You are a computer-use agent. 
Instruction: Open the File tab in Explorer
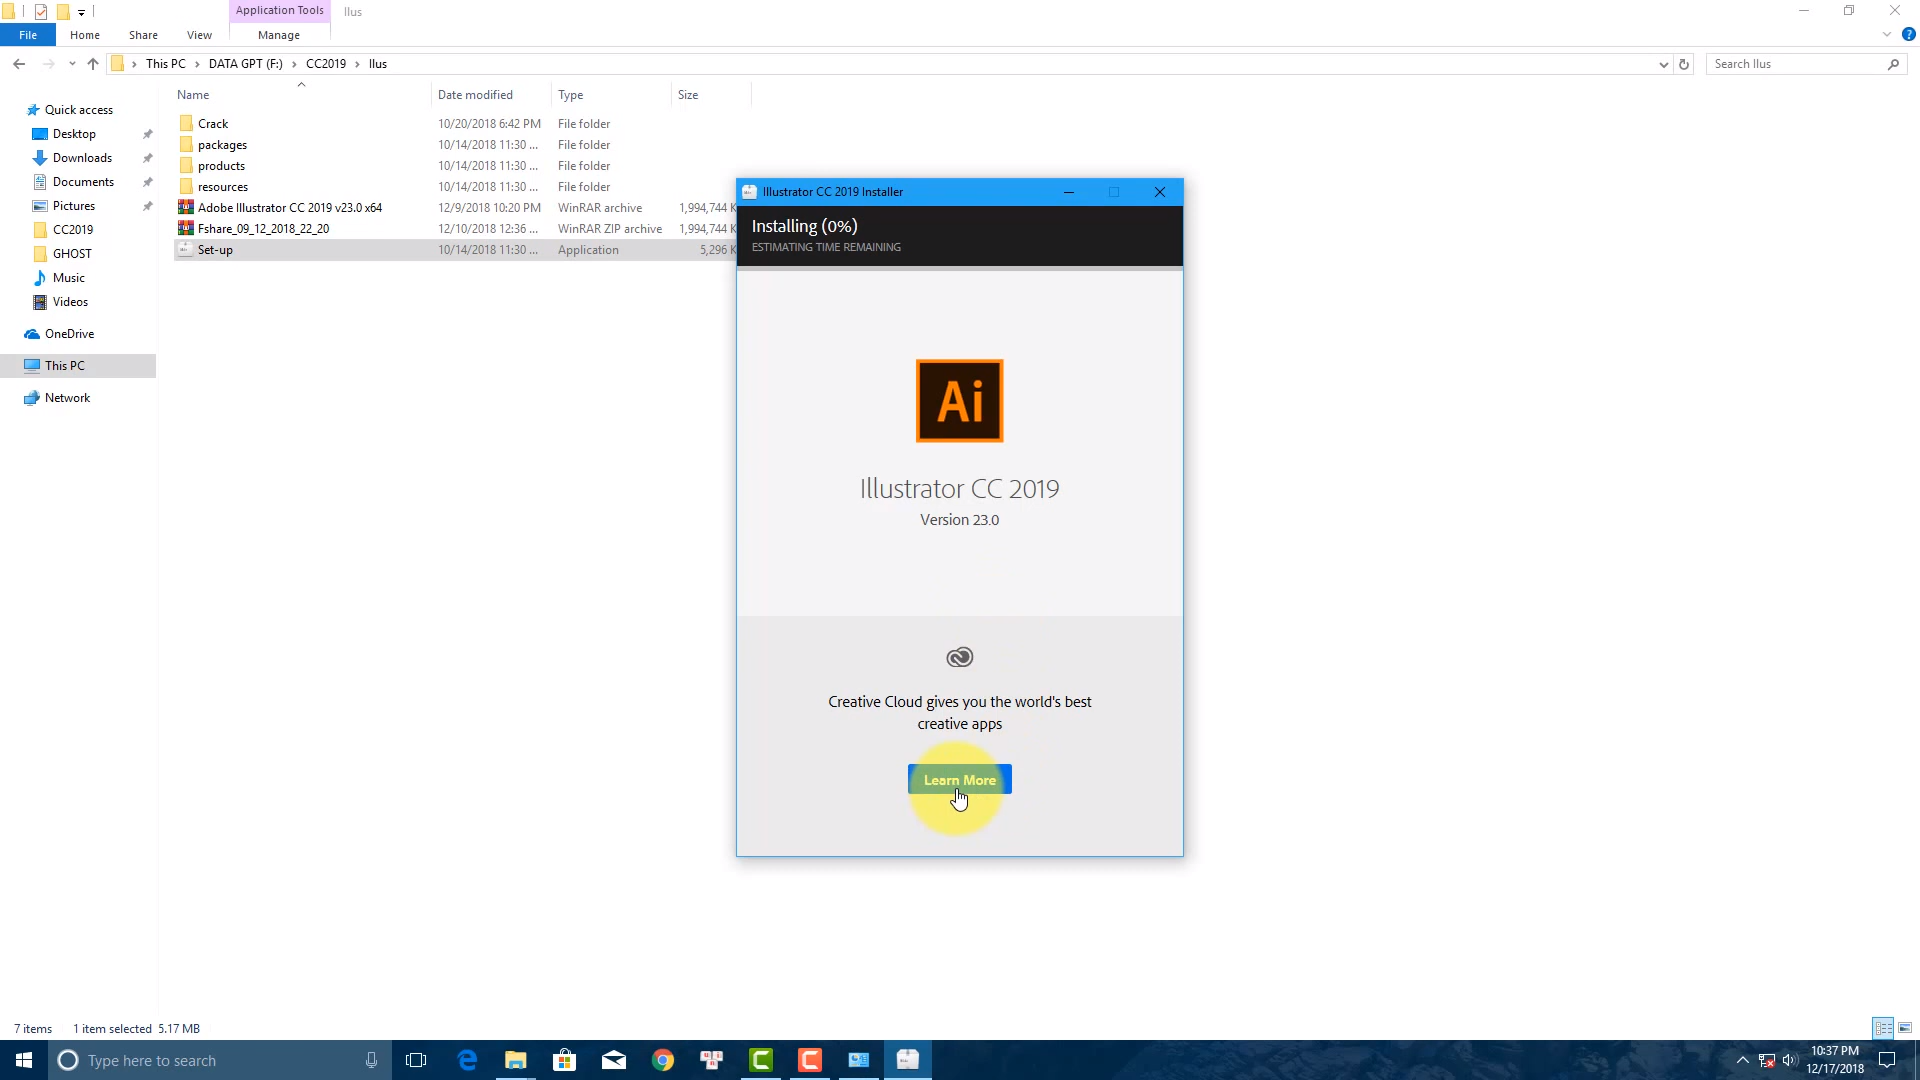(x=28, y=35)
